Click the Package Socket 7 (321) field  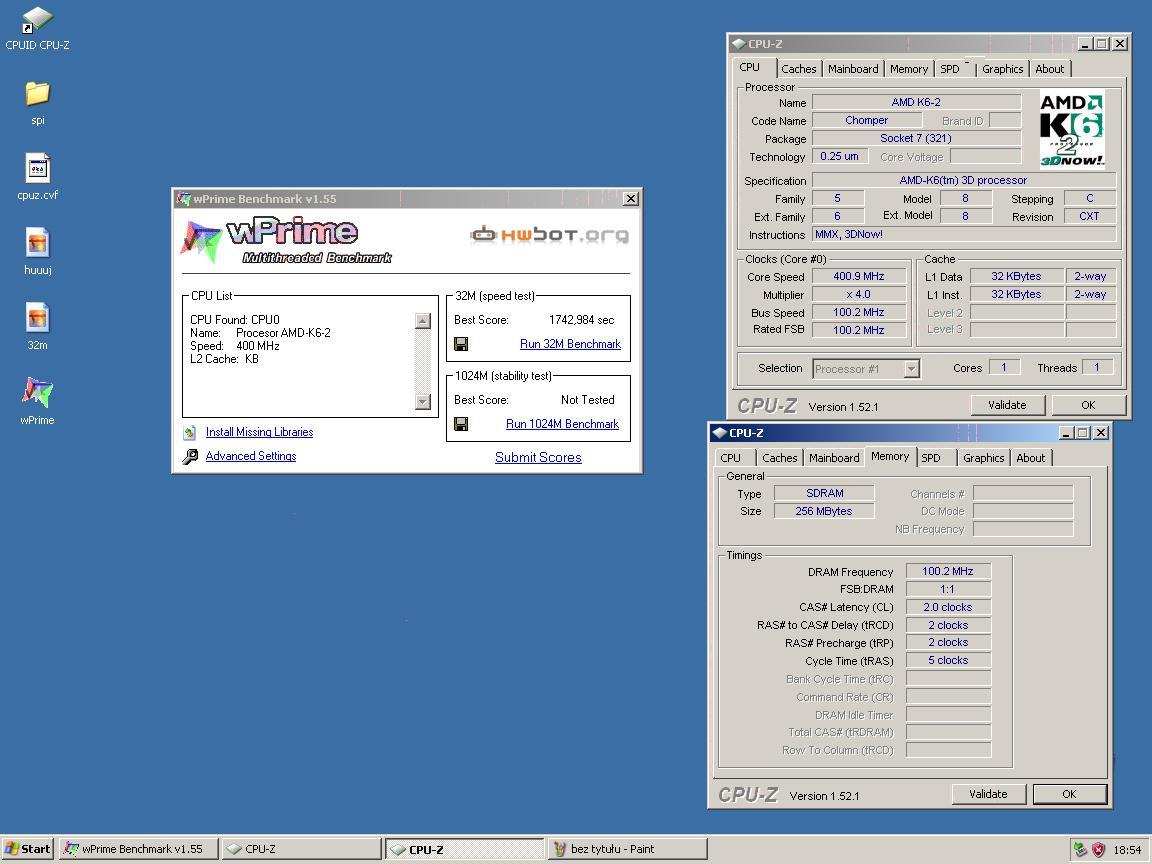click(916, 138)
